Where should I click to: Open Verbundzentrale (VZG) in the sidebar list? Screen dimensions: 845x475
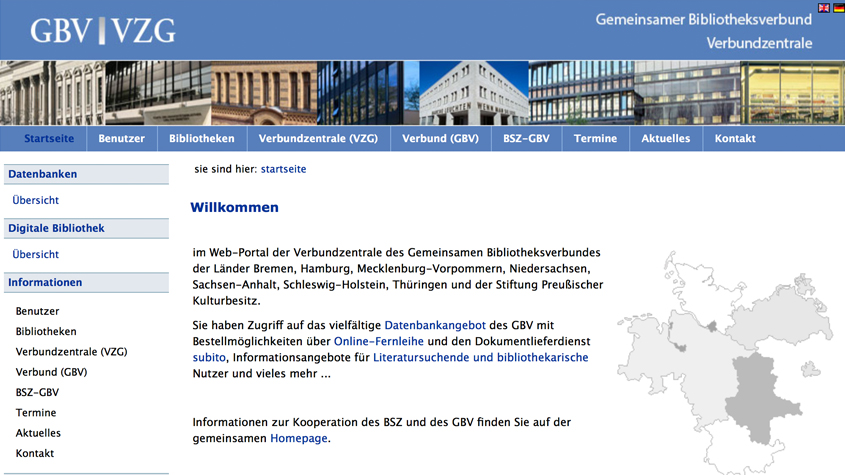pyautogui.click(x=72, y=352)
